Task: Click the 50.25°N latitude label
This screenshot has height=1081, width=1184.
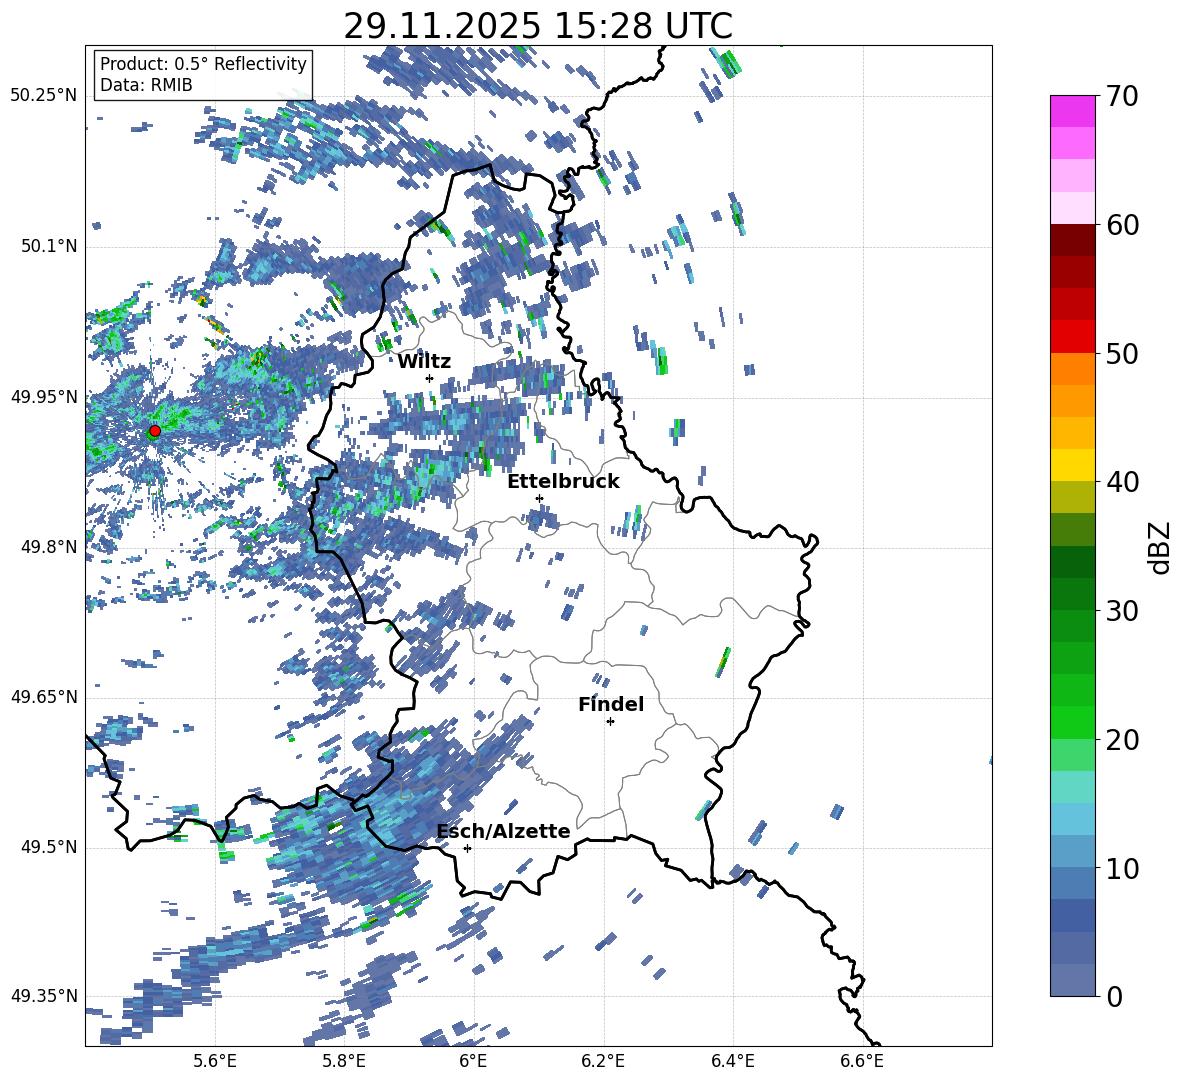Action: click(x=44, y=95)
